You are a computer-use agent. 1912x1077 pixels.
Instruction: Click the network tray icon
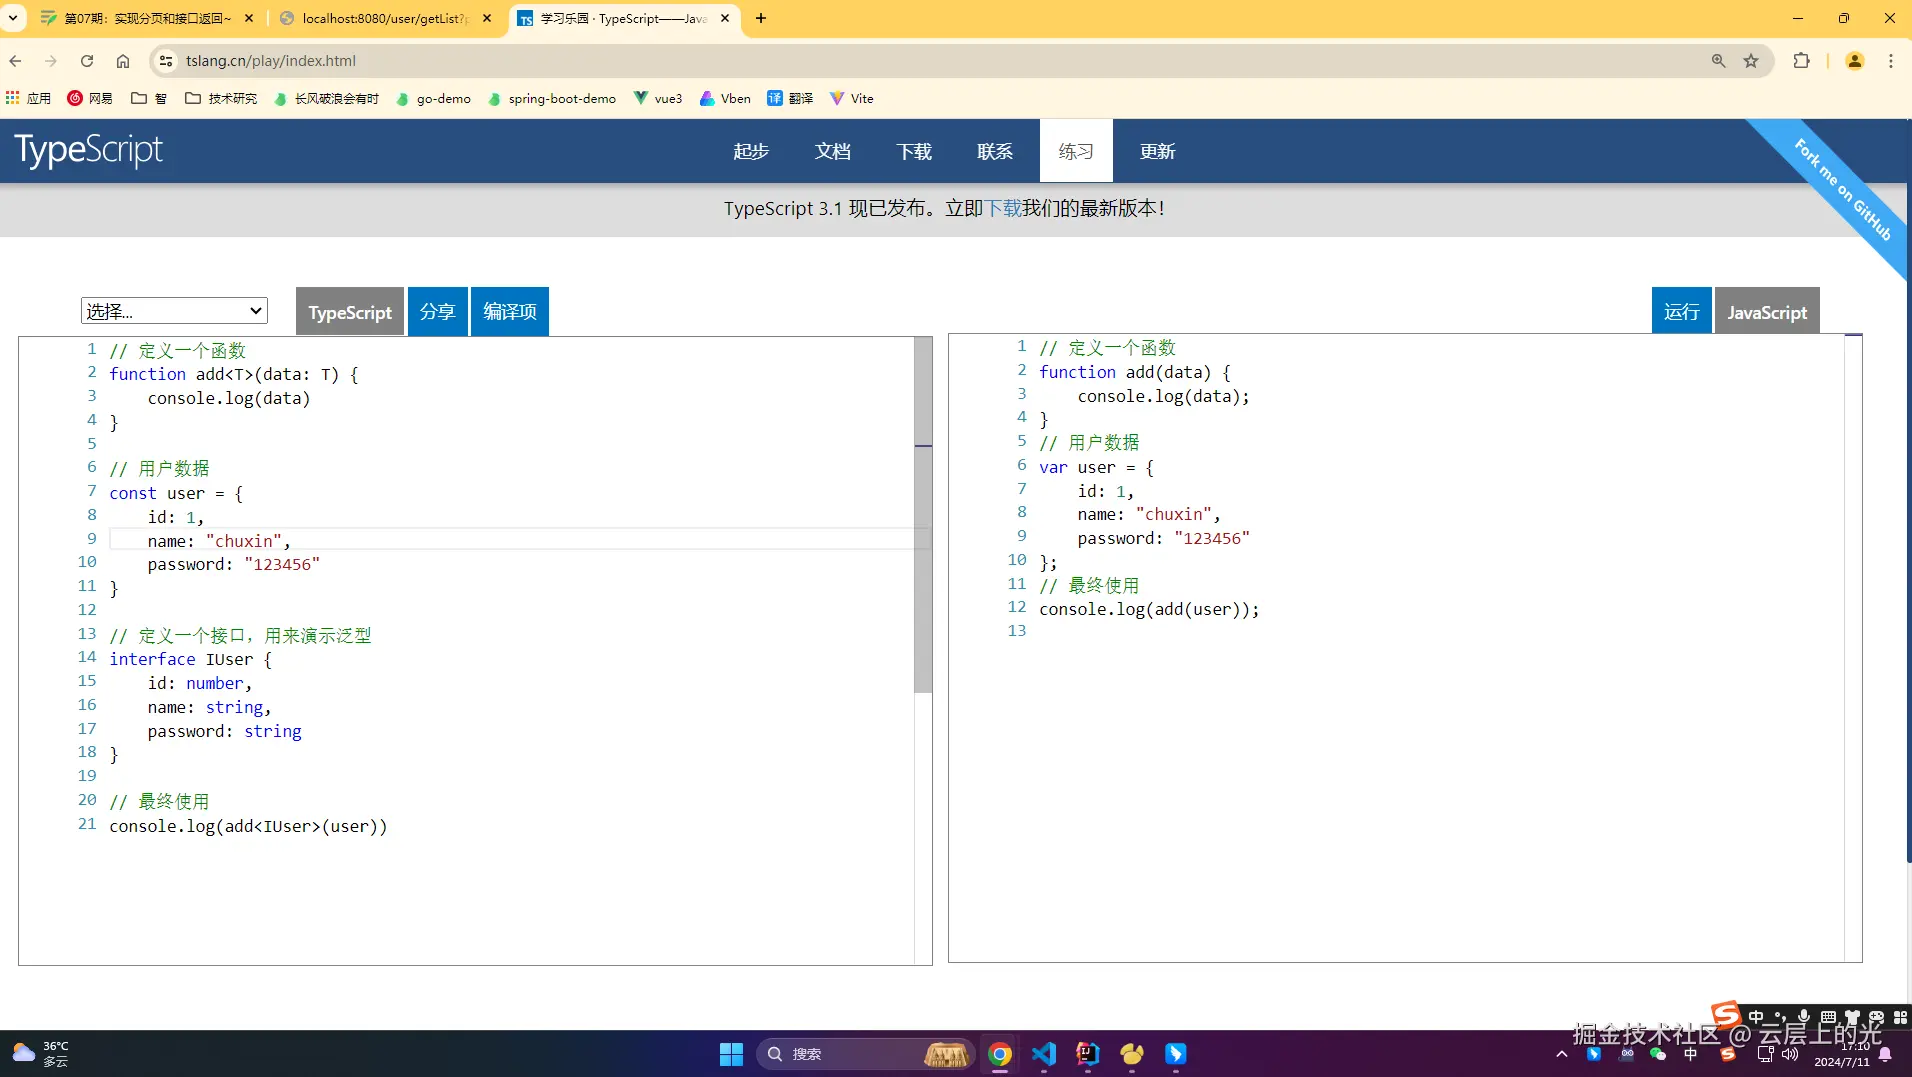(1765, 1054)
